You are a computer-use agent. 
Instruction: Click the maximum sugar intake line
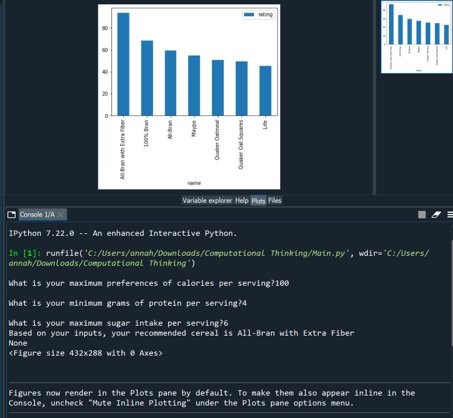click(118, 323)
